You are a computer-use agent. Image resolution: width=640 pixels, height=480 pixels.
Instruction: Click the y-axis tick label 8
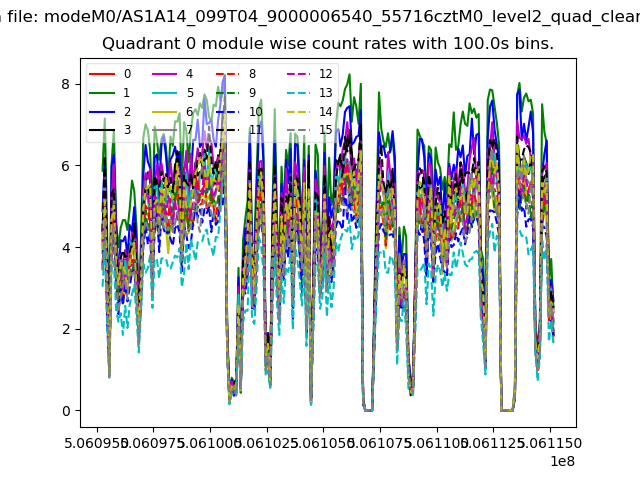coord(67,84)
